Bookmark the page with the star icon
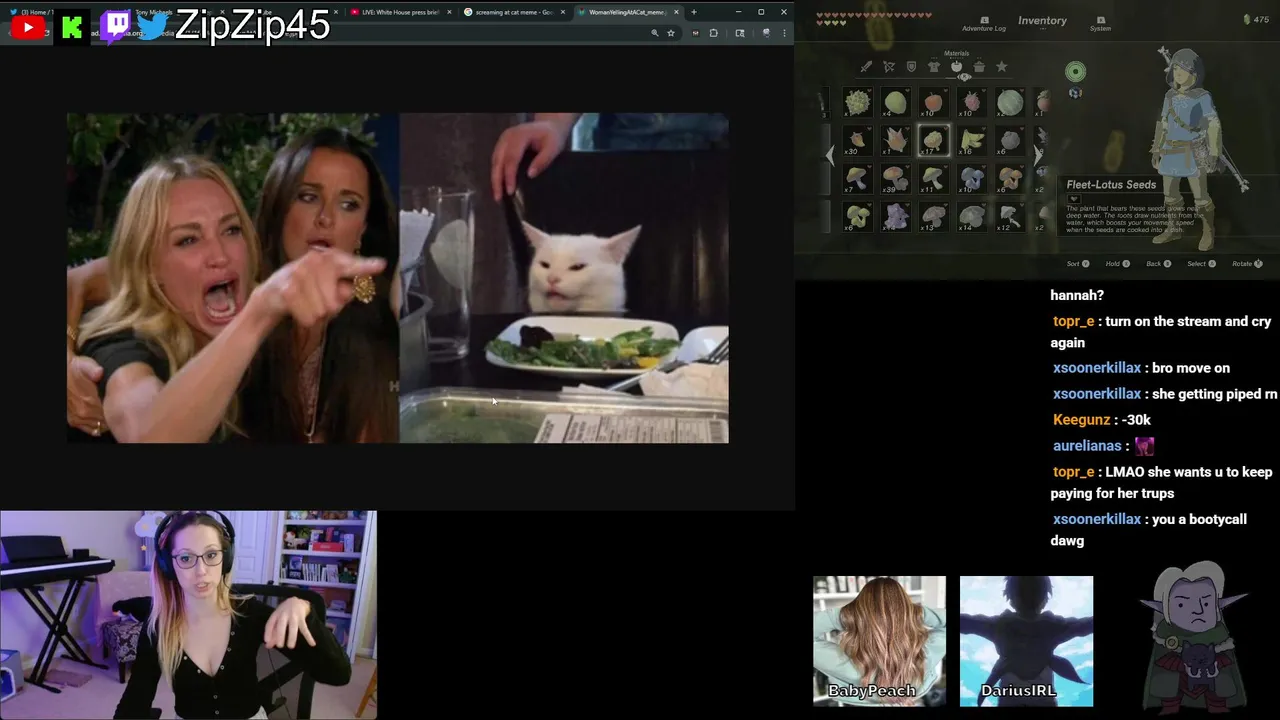Screen dimensions: 1280x720 coord(671,33)
